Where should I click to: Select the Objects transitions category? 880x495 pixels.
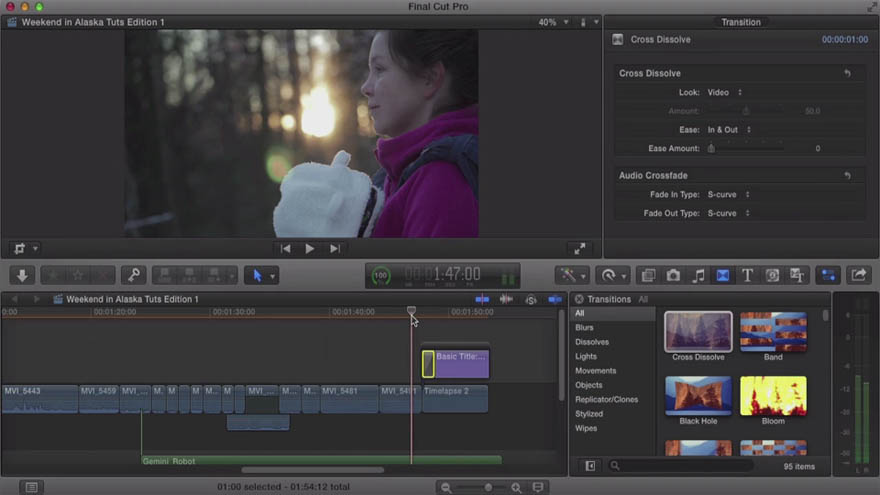[x=613, y=385]
